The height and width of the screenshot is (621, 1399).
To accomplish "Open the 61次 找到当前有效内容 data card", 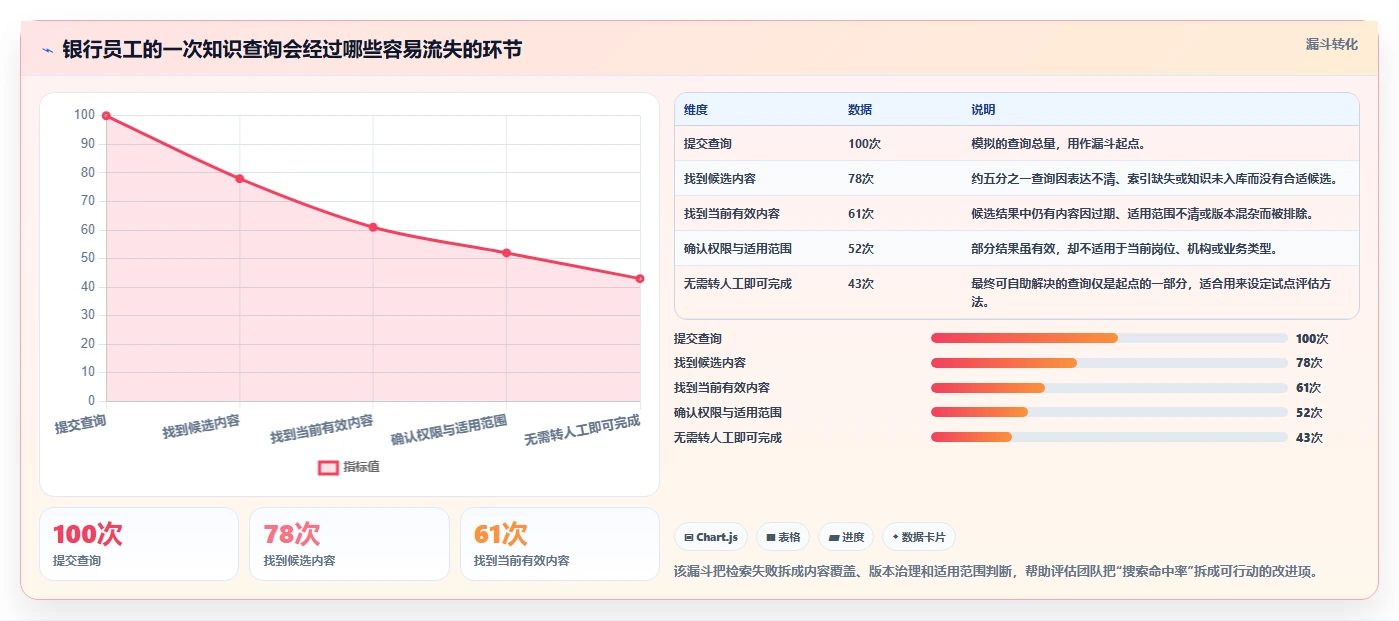I will pyautogui.click(x=560, y=544).
